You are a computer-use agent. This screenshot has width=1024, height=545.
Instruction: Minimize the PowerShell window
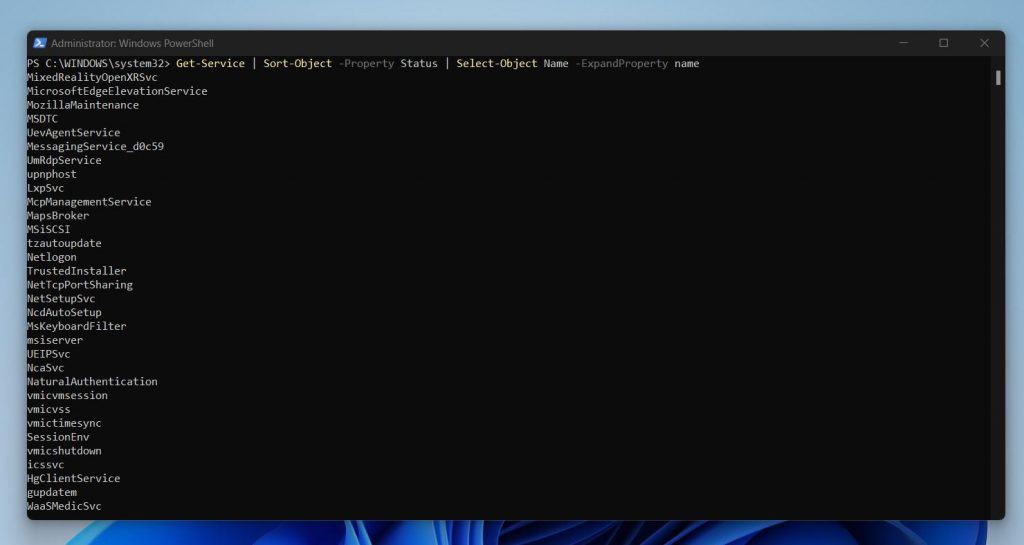903,43
